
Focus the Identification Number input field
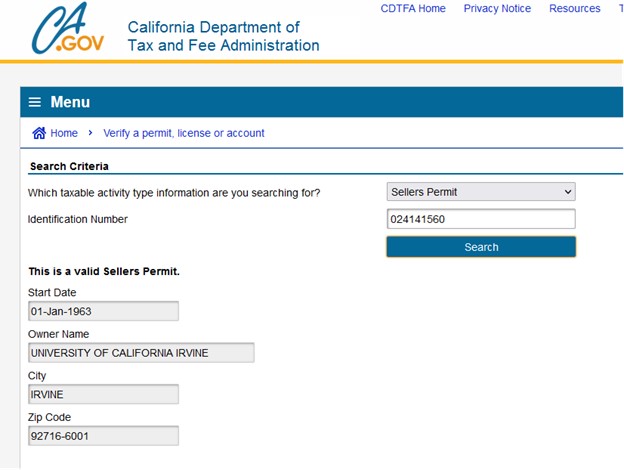[480, 219]
